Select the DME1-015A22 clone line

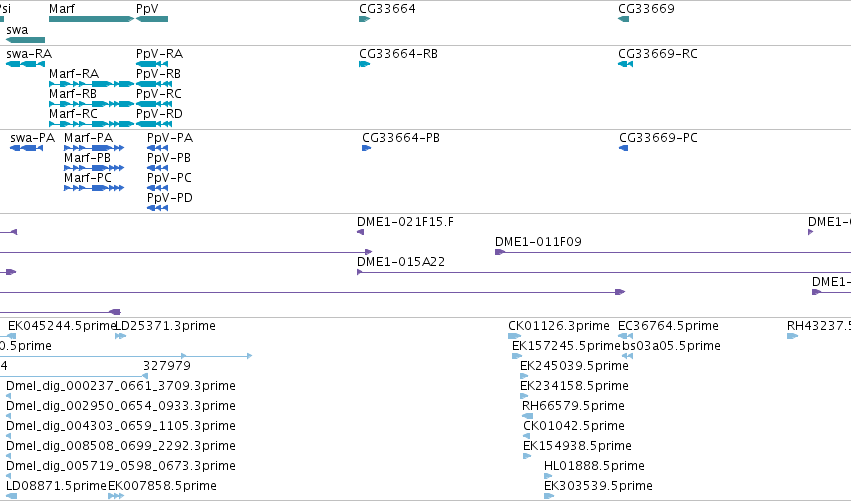(604, 272)
